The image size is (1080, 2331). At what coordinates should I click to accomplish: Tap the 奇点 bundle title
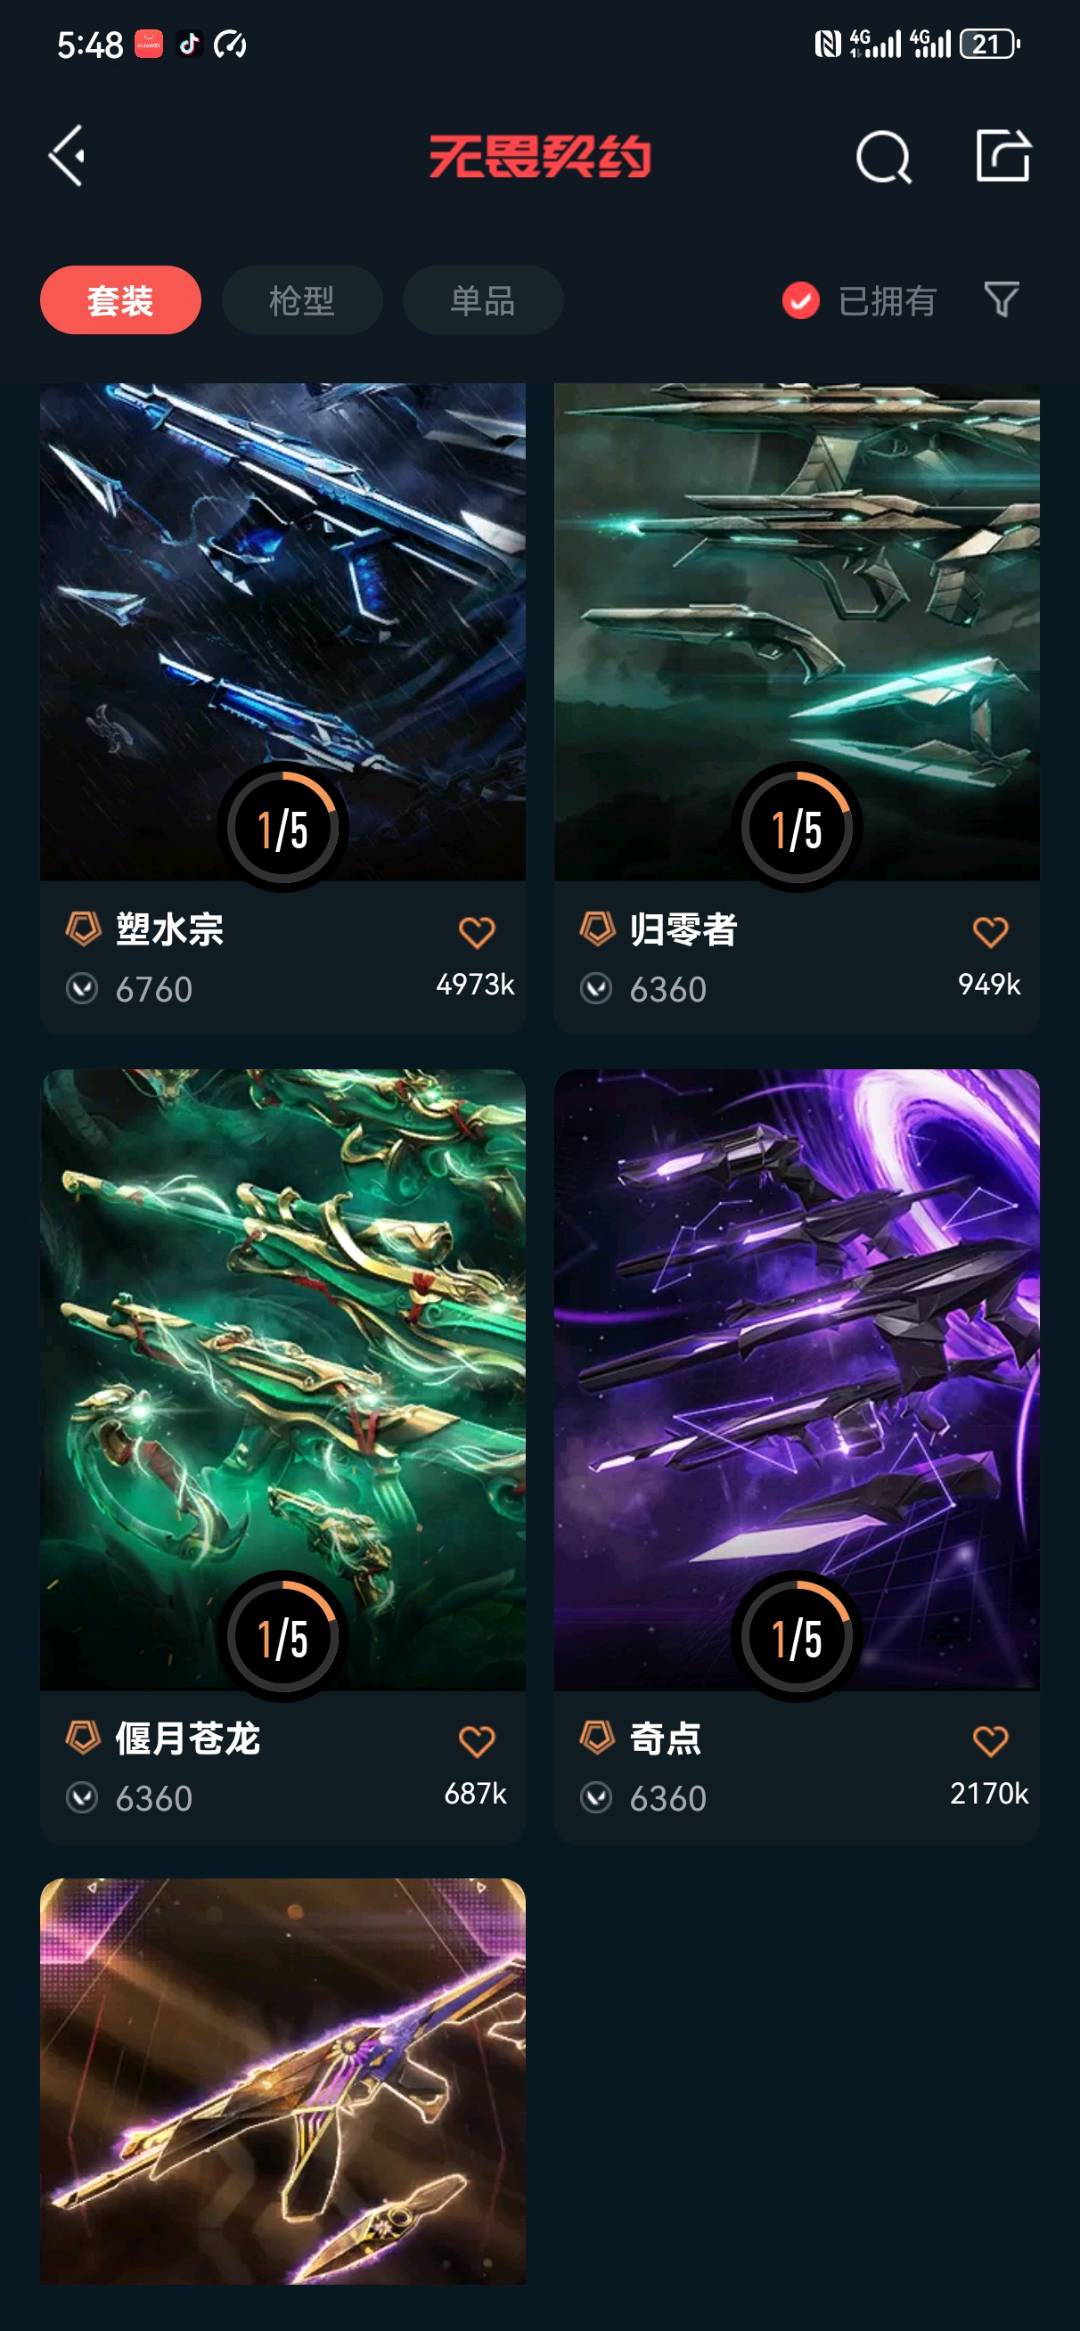tap(665, 1738)
